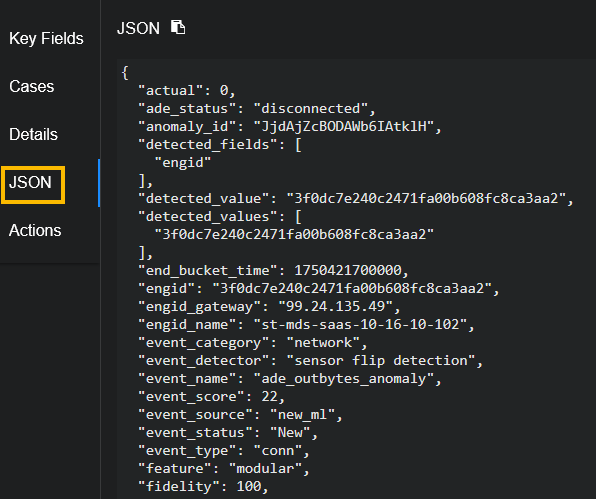
Task: Click the anomaly_id value JjdAjZcBODAWb6IAtklH
Action: click(344, 127)
